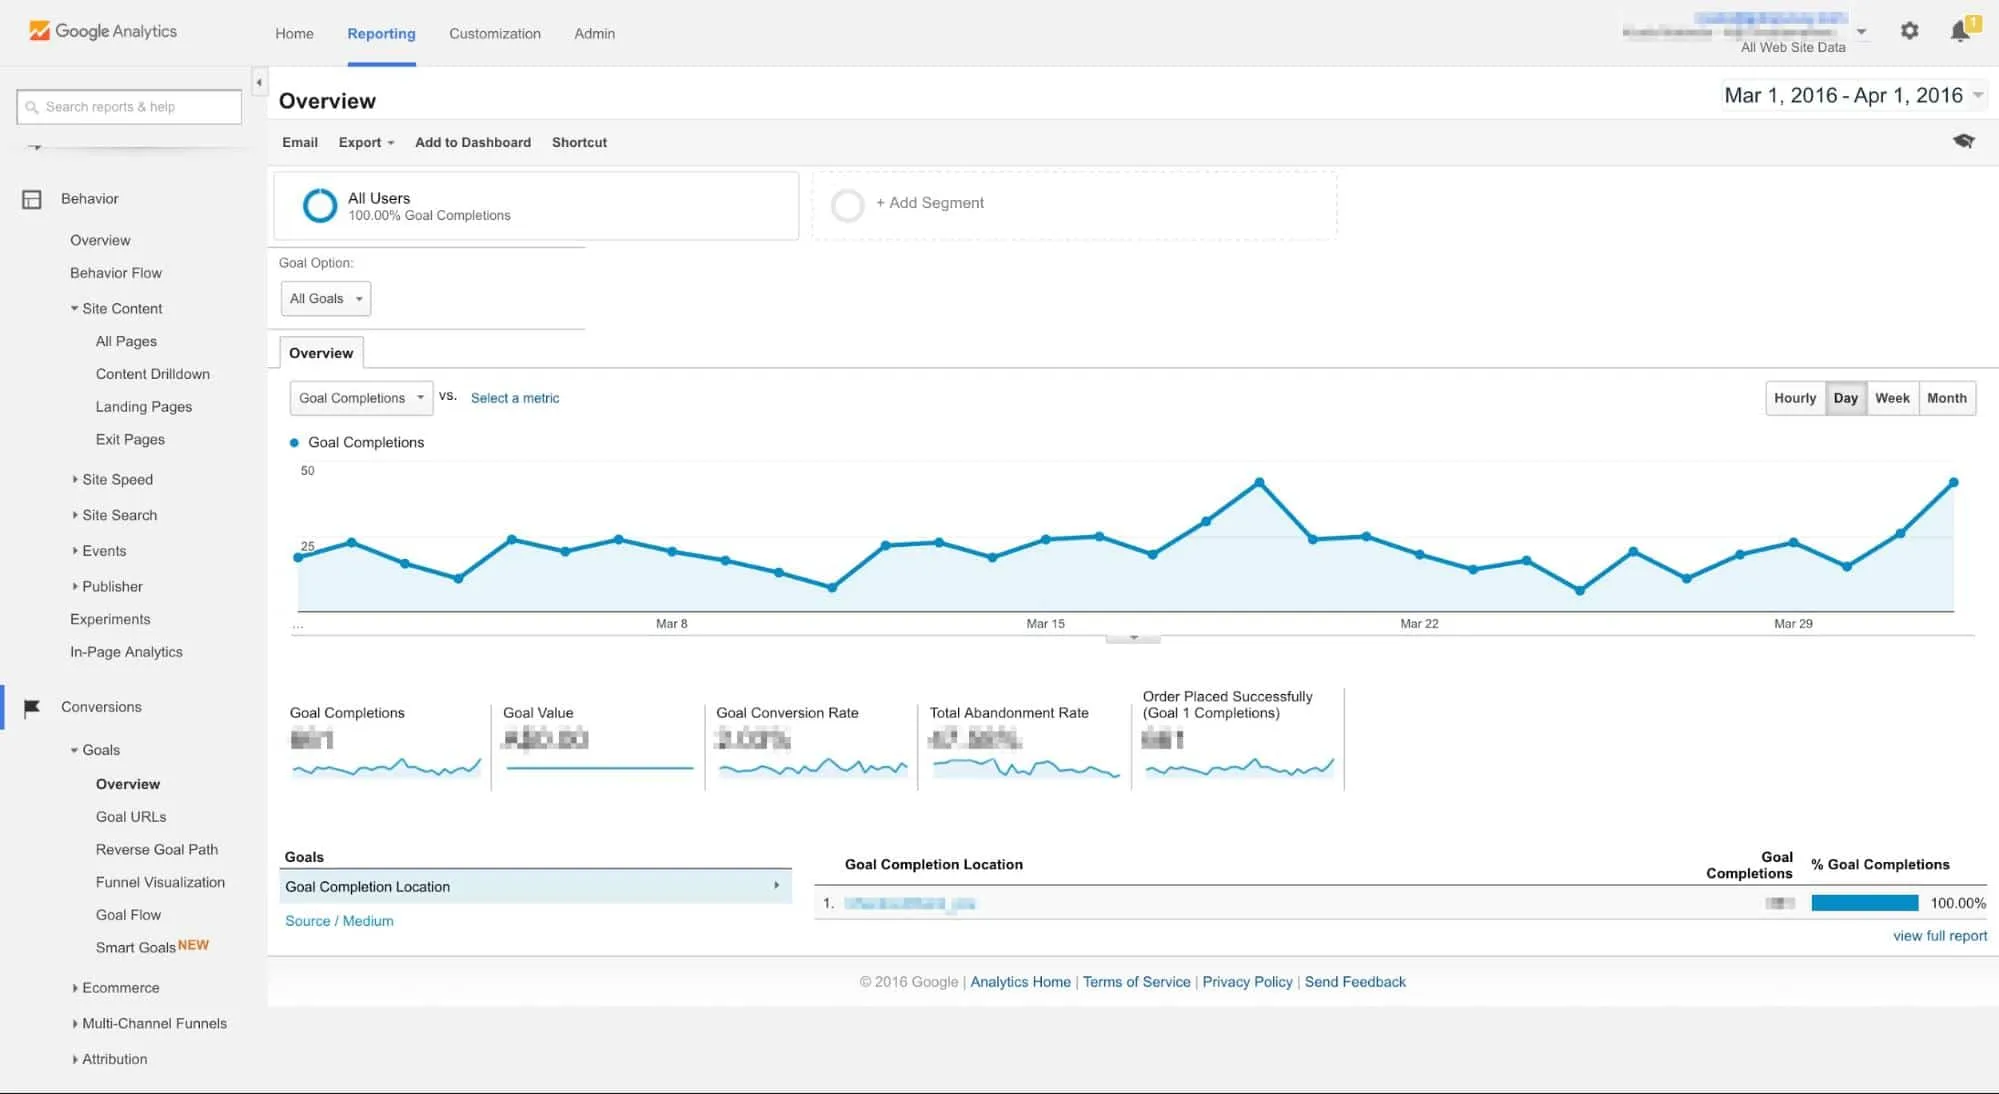Open the Admin tab
This screenshot has width=1999, height=1094.
[x=594, y=33]
